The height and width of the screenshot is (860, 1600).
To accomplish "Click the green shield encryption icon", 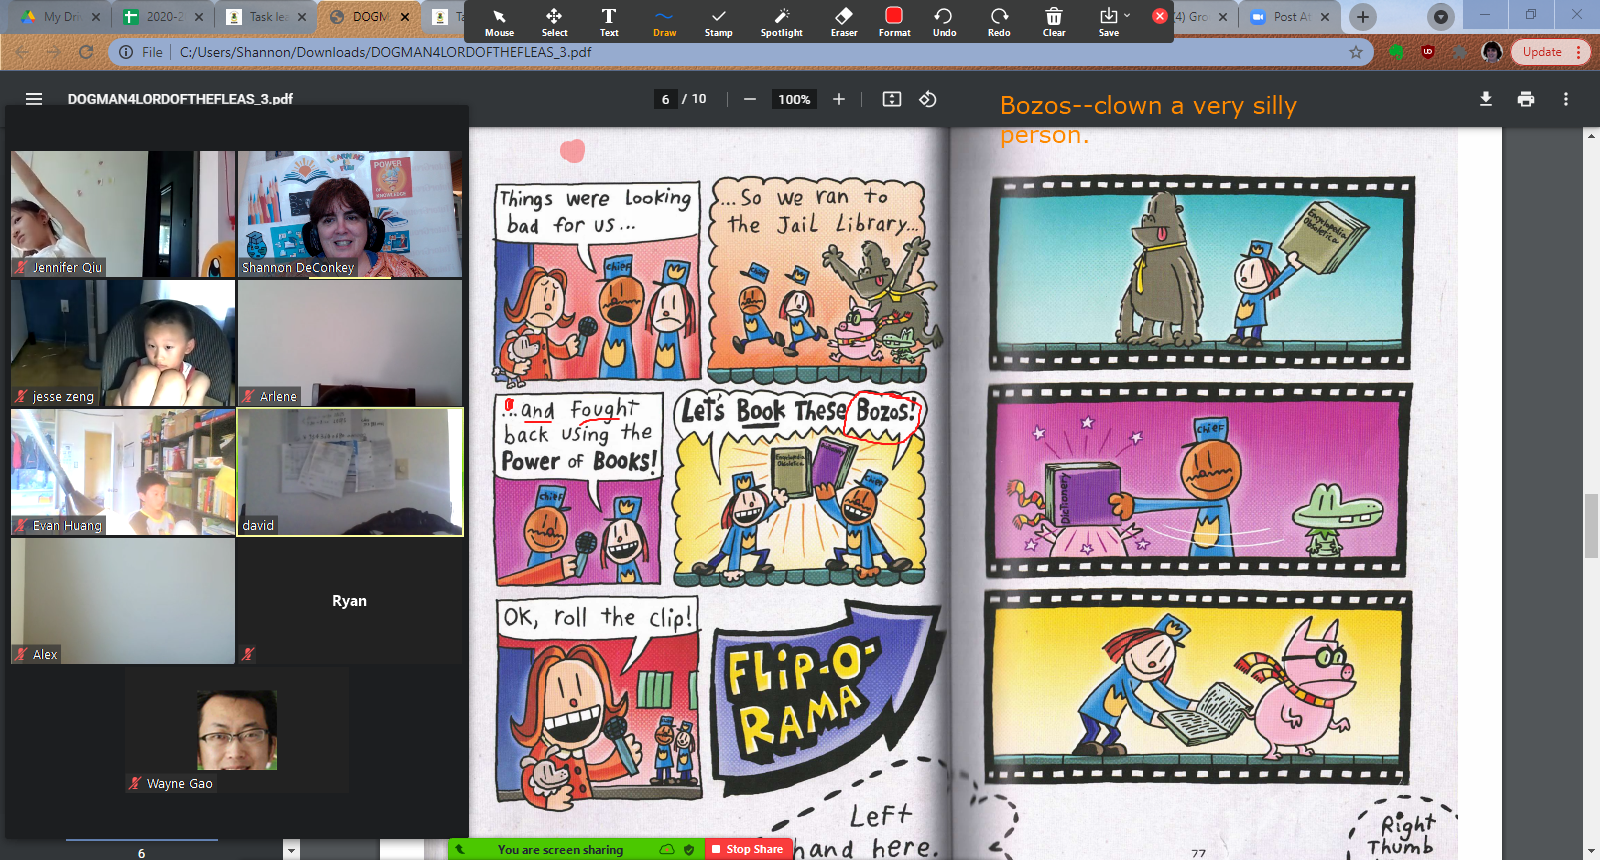I will (689, 849).
